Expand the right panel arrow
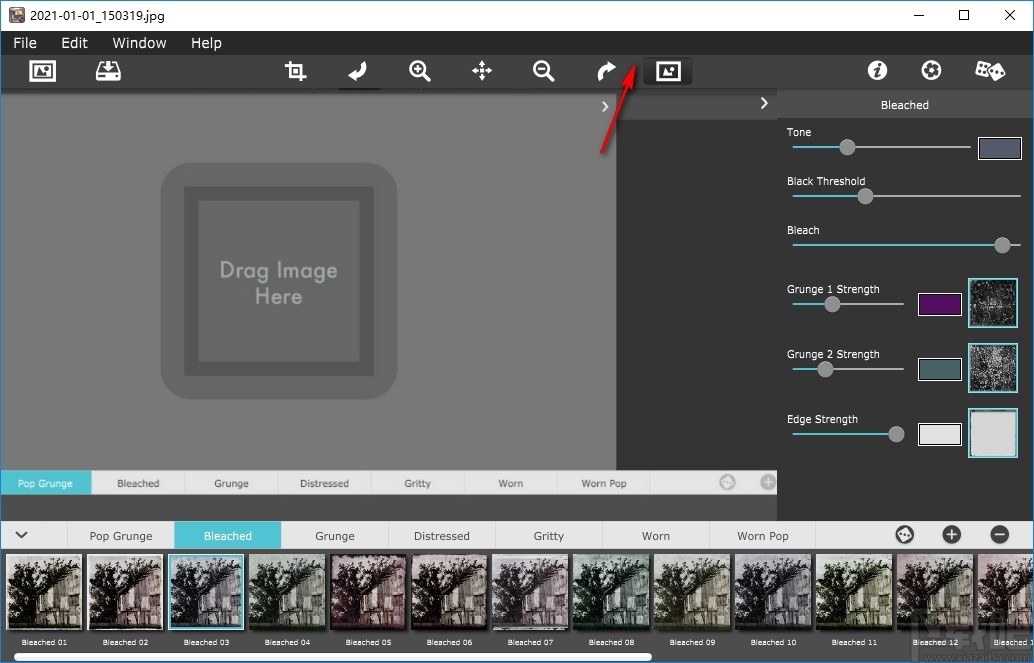This screenshot has width=1034, height=663. coord(764,104)
